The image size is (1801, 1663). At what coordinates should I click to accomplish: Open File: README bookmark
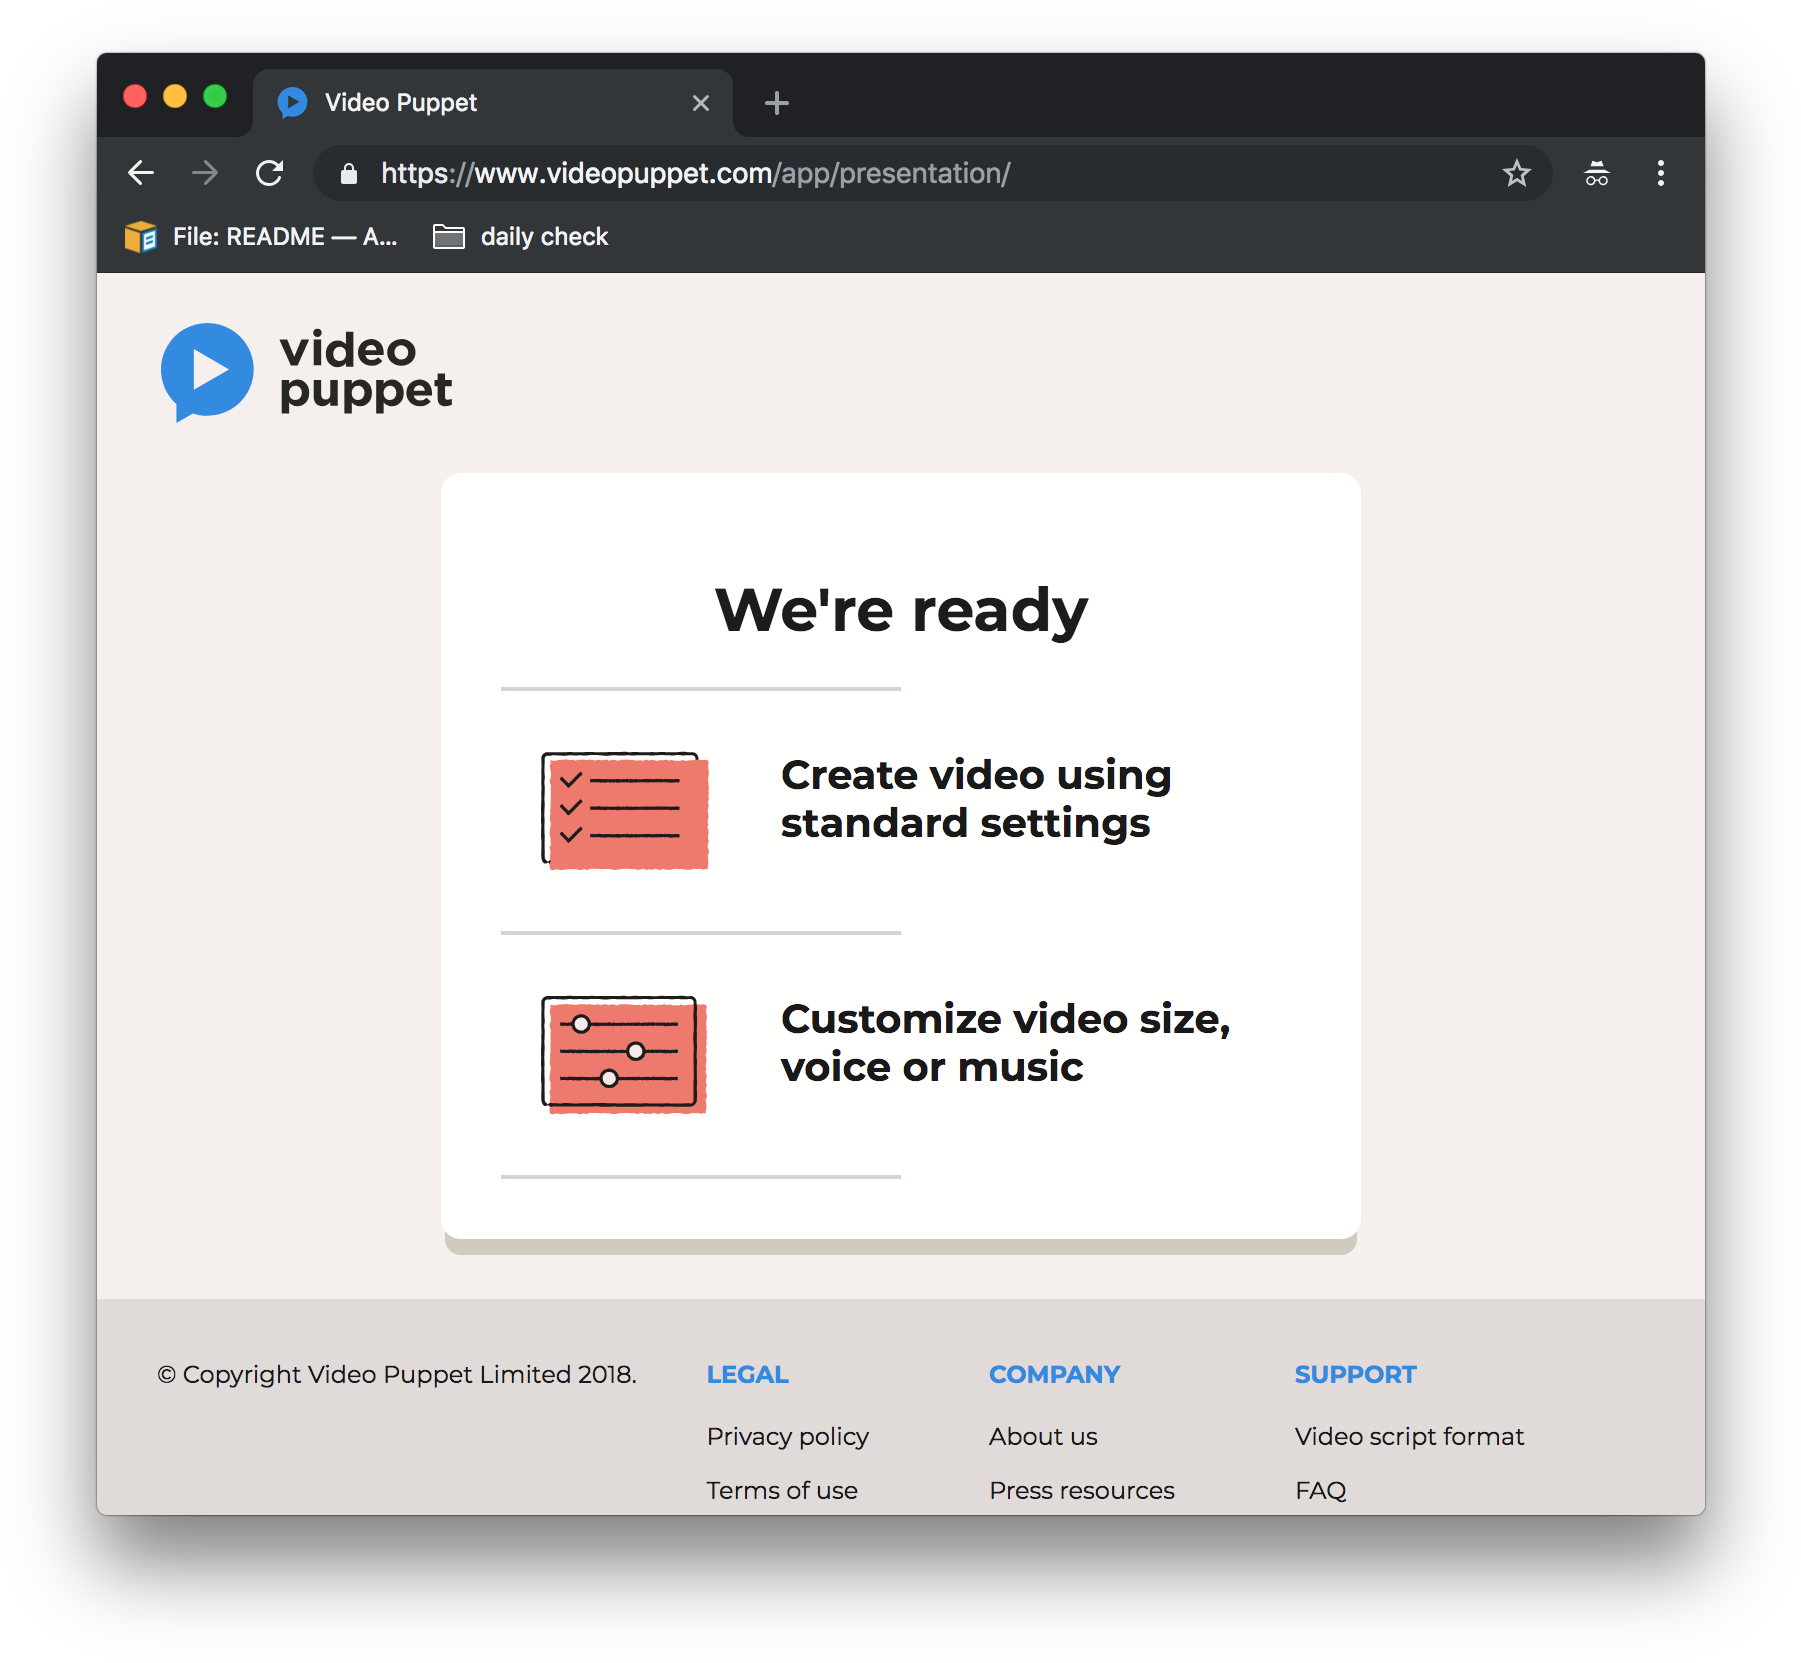click(x=261, y=237)
